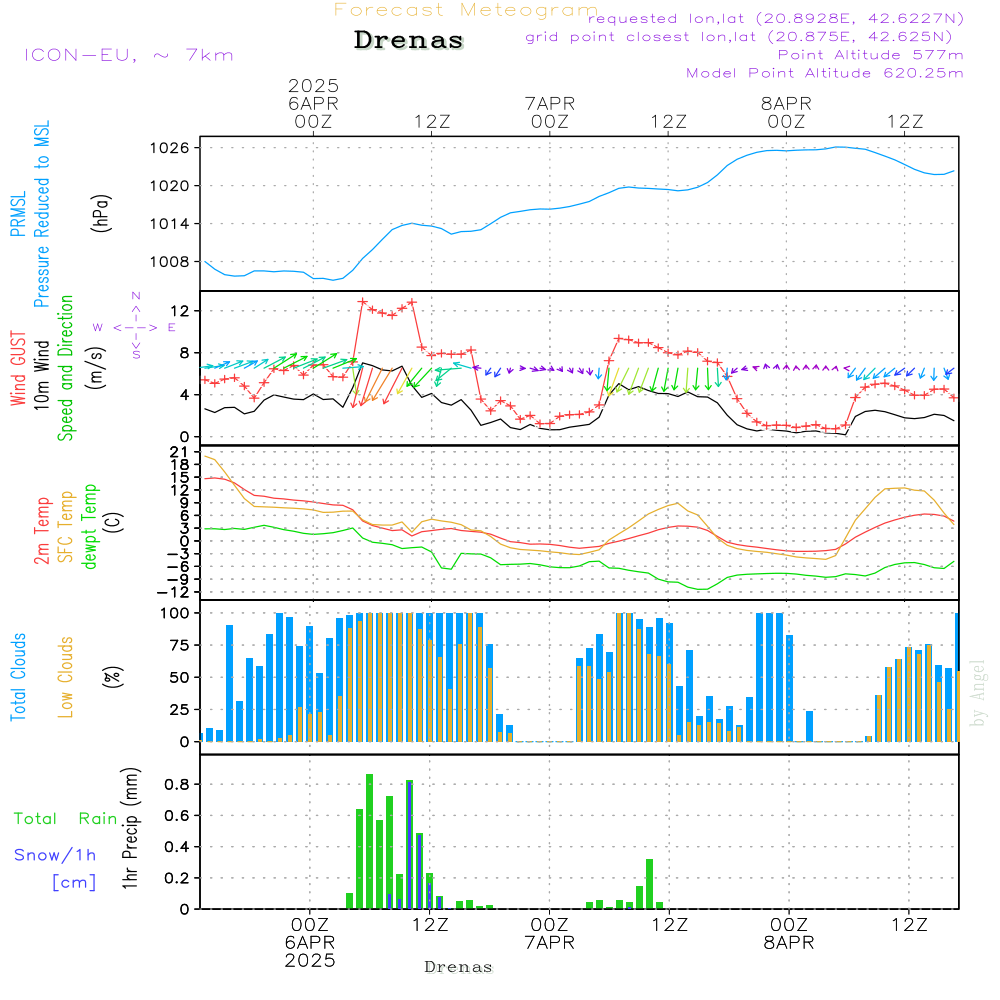Screen dimensions: 1000x1000
Task: Select the requested lon,lat (20.8928E, 42.6227N) line
Action: (776, 19)
